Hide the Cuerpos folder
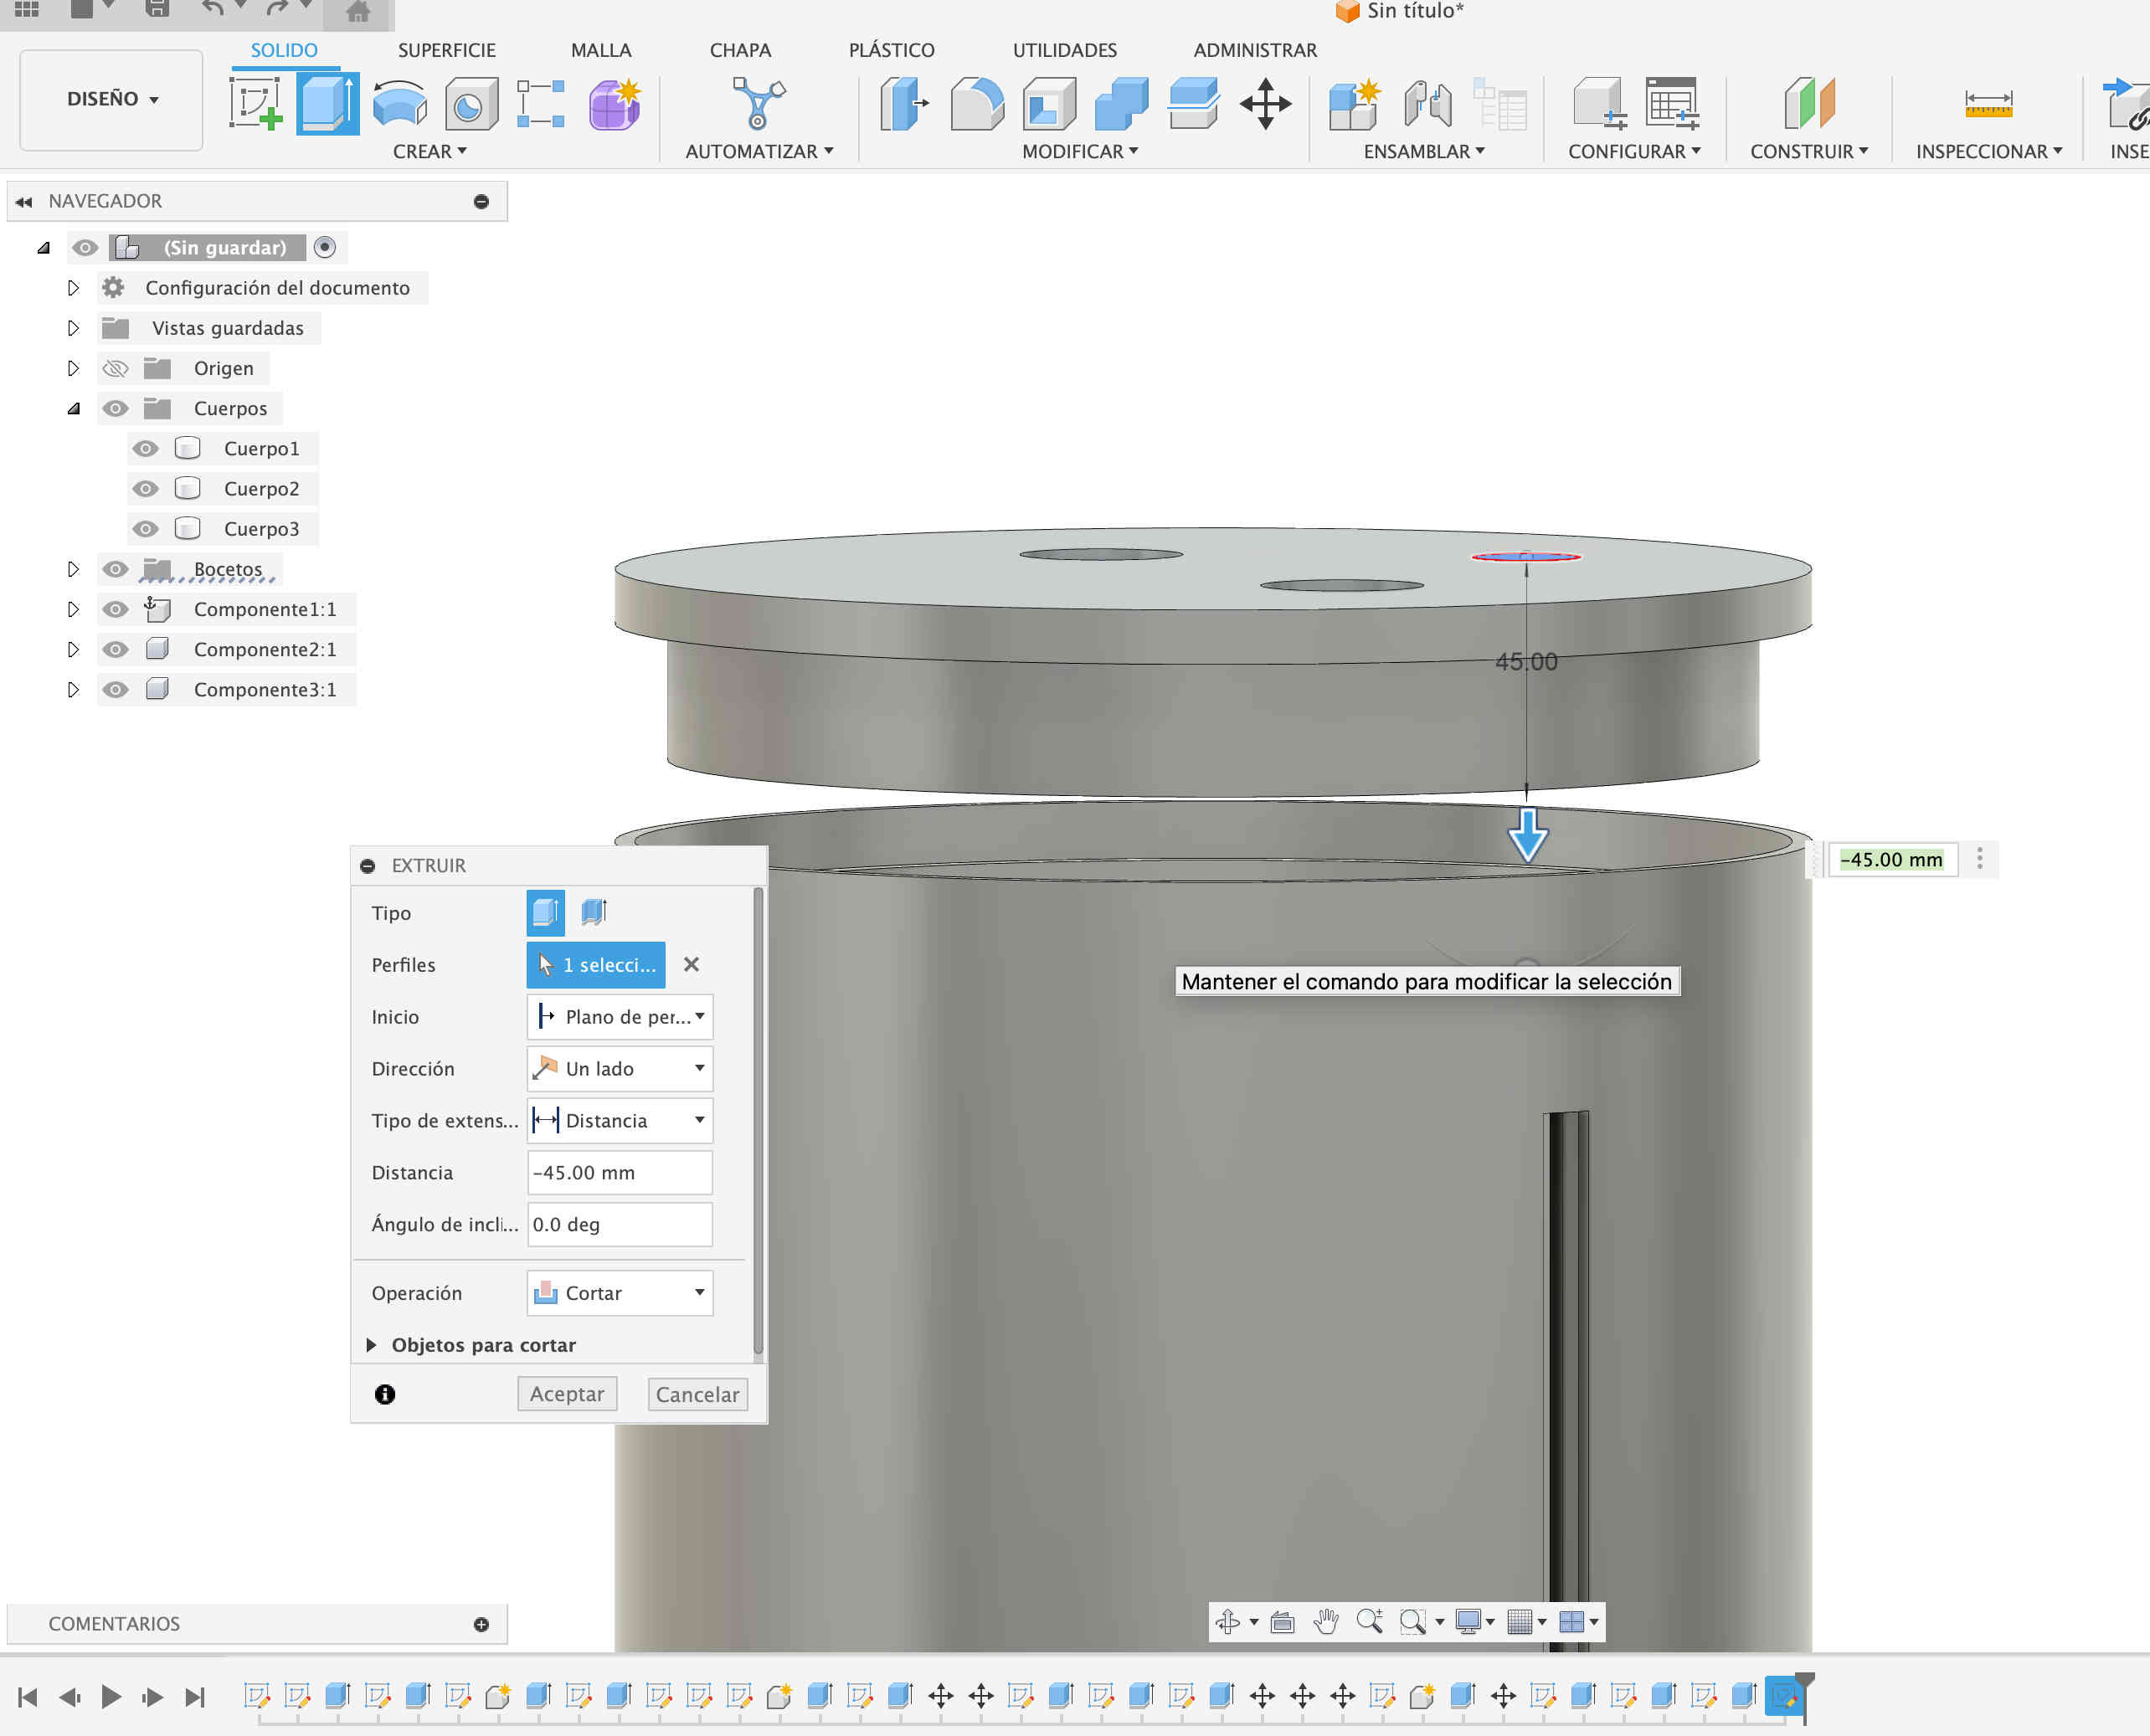The width and height of the screenshot is (2150, 1736). (x=116, y=408)
